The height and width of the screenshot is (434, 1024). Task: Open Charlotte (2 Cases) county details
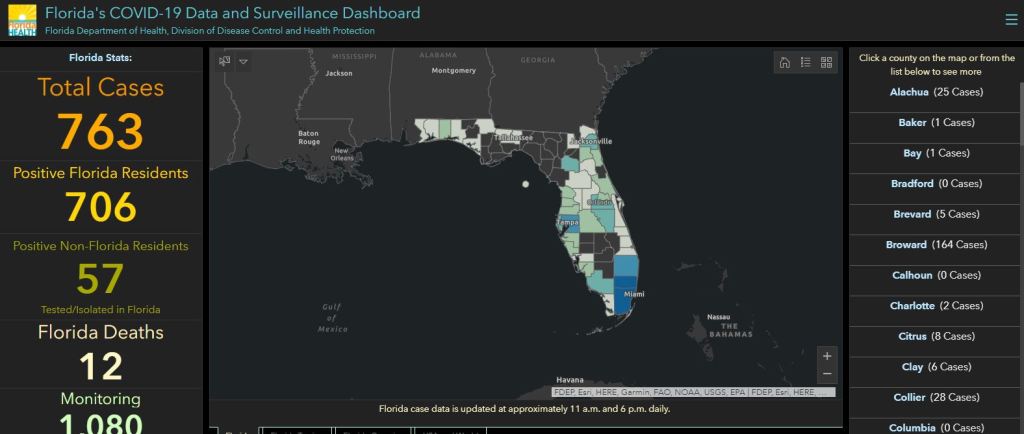936,306
